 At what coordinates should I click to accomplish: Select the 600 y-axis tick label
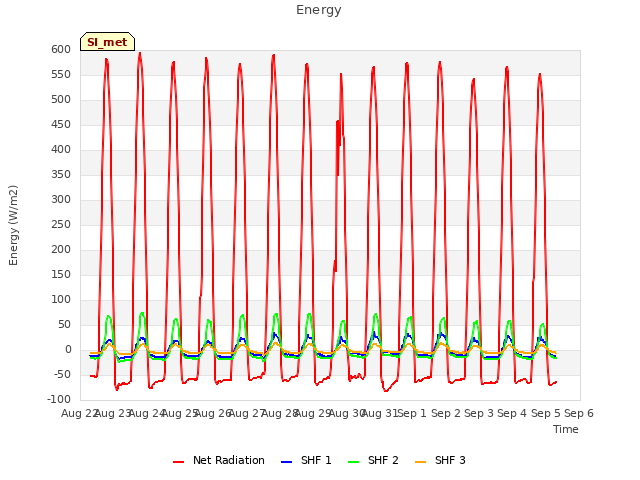(61, 50)
